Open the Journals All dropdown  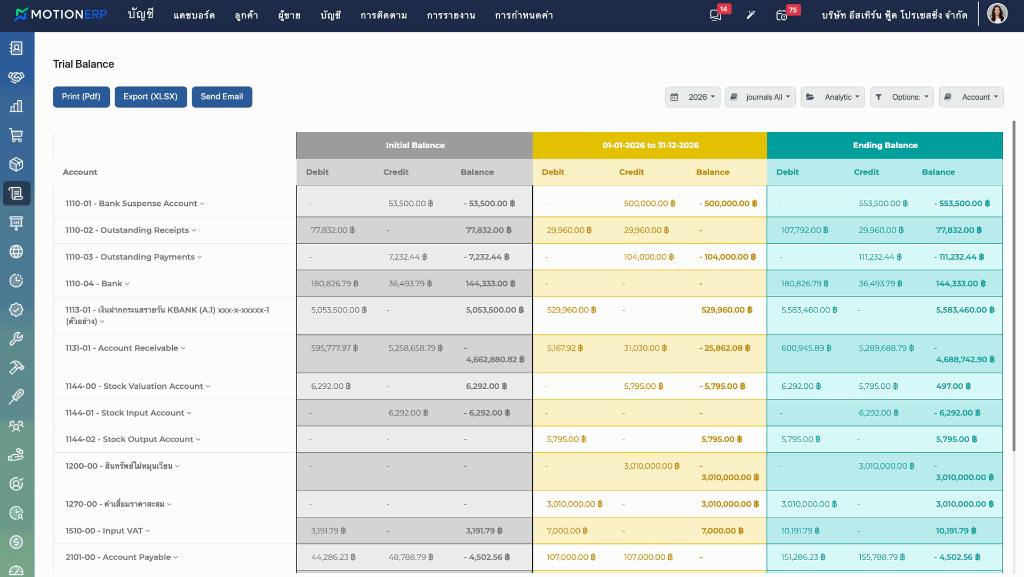pos(761,97)
